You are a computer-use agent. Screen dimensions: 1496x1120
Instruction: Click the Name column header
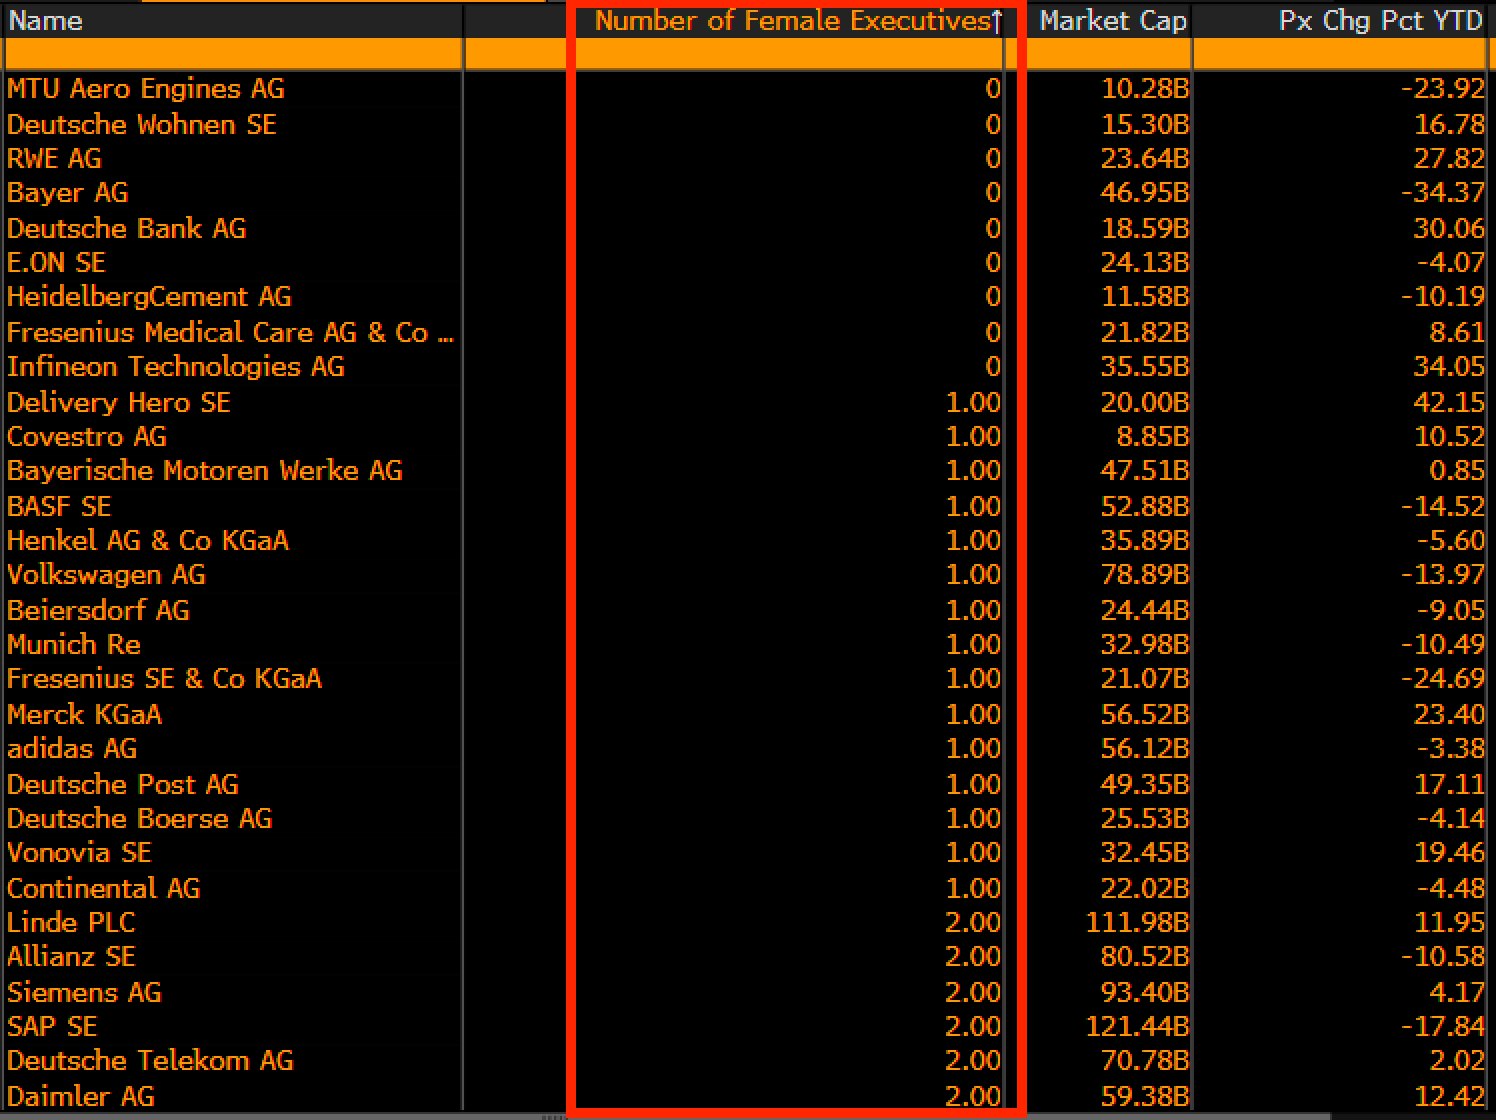pos(45,21)
